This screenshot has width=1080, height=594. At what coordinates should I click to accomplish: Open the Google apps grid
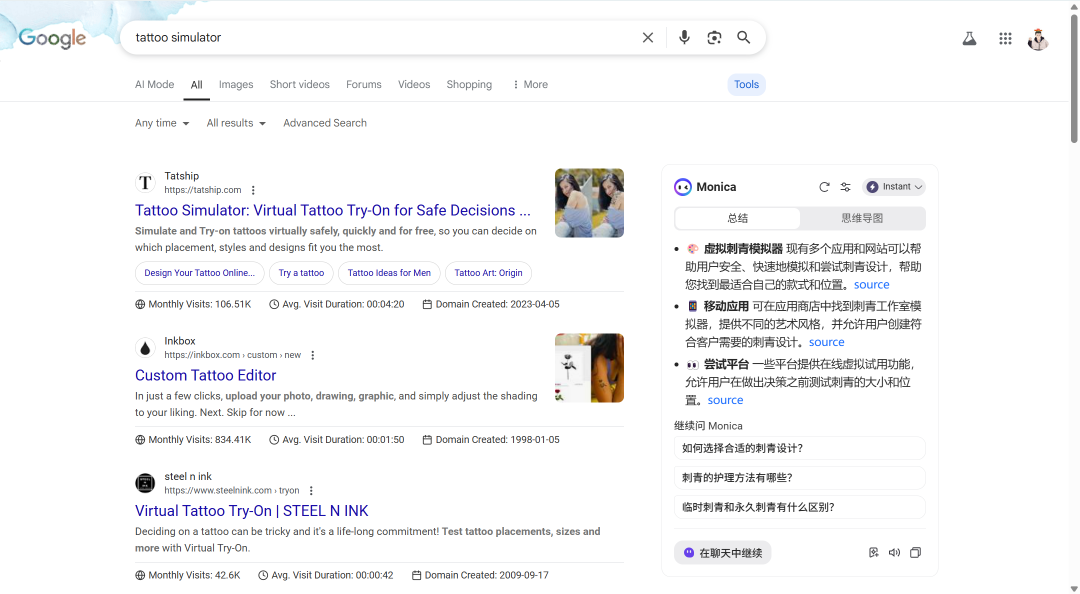tap(1005, 39)
